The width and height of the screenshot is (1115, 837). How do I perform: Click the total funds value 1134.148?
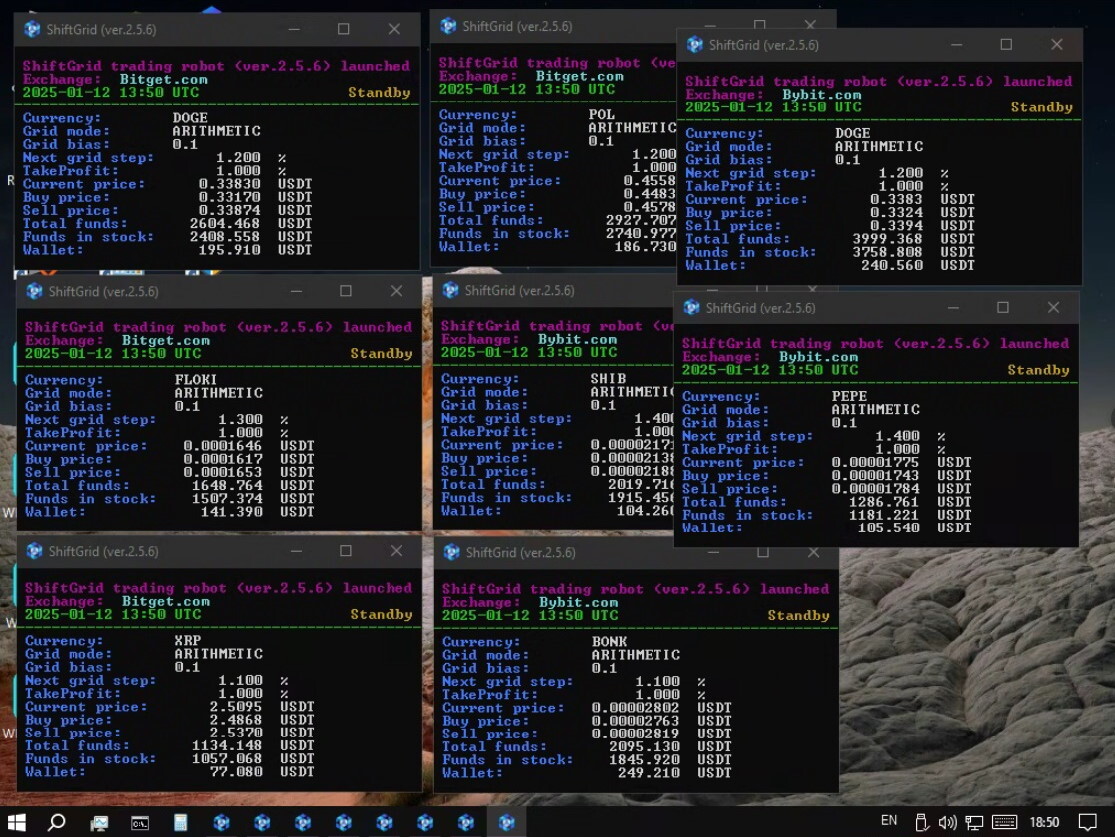[228, 746]
